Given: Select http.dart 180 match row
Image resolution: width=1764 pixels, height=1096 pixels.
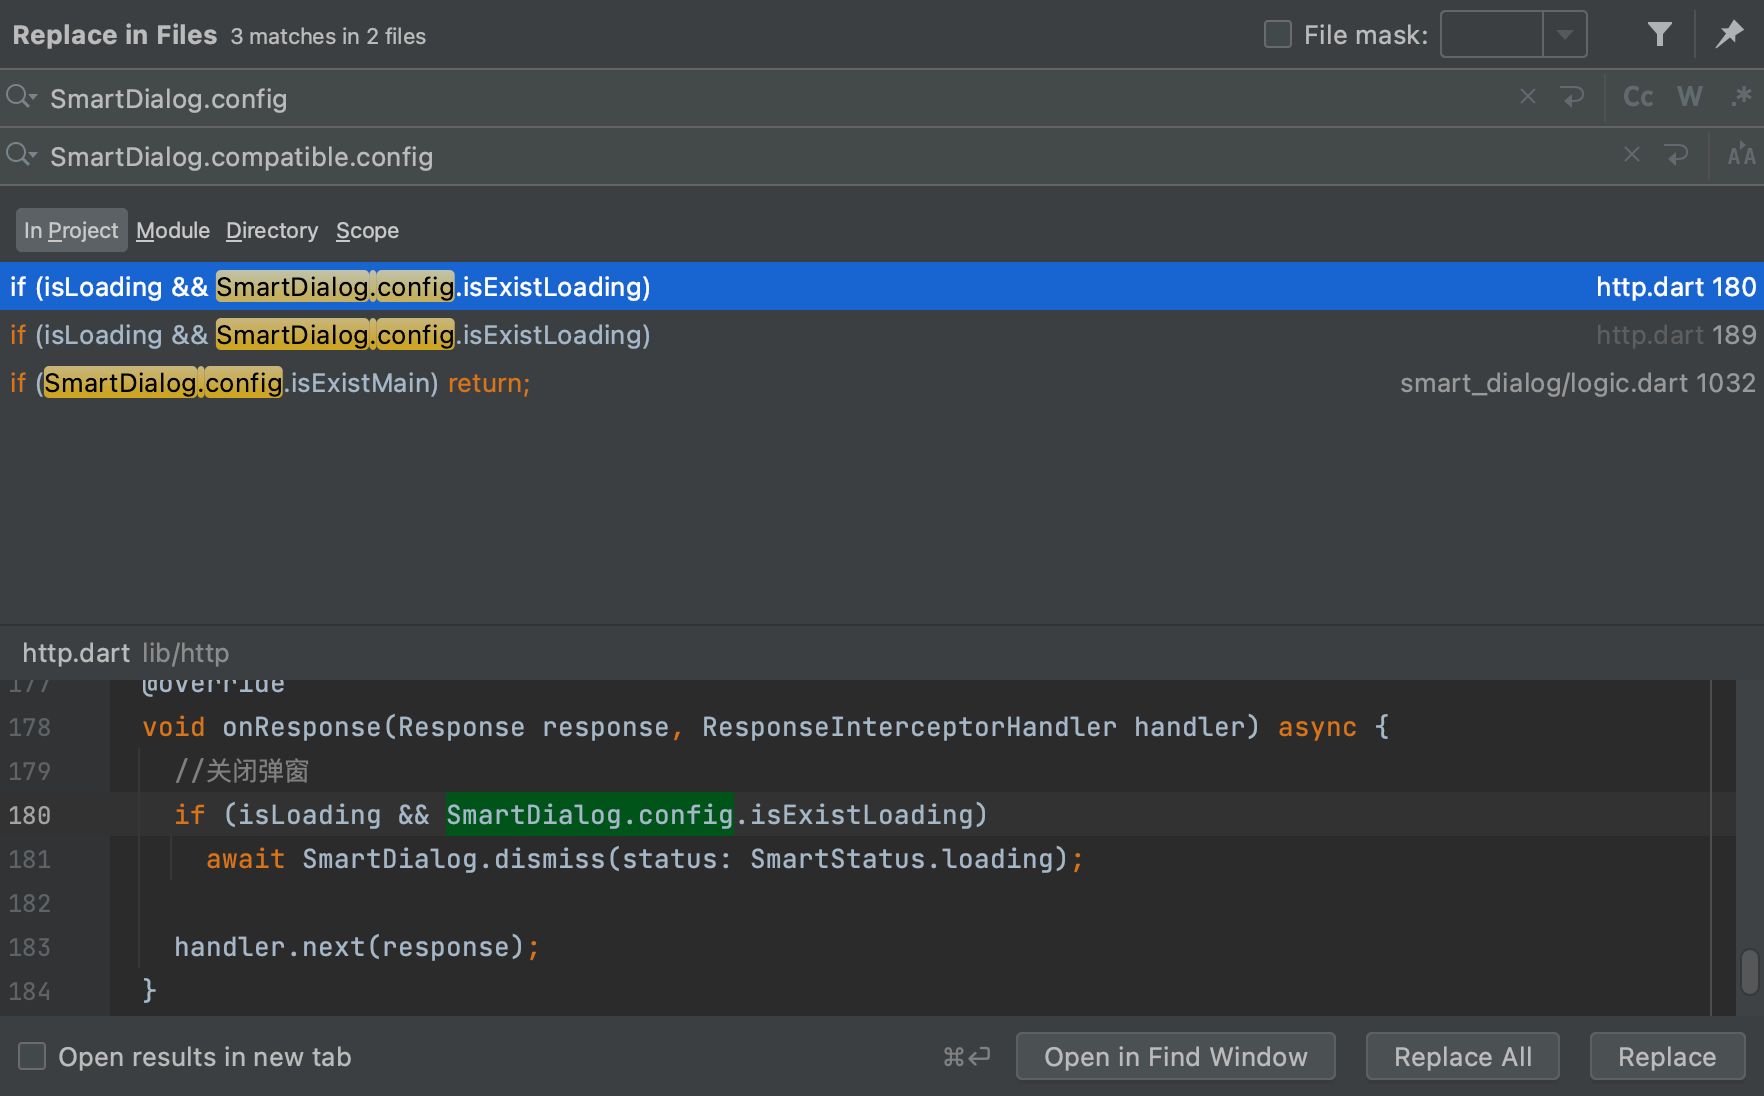Looking at the screenshot, I should coord(882,287).
